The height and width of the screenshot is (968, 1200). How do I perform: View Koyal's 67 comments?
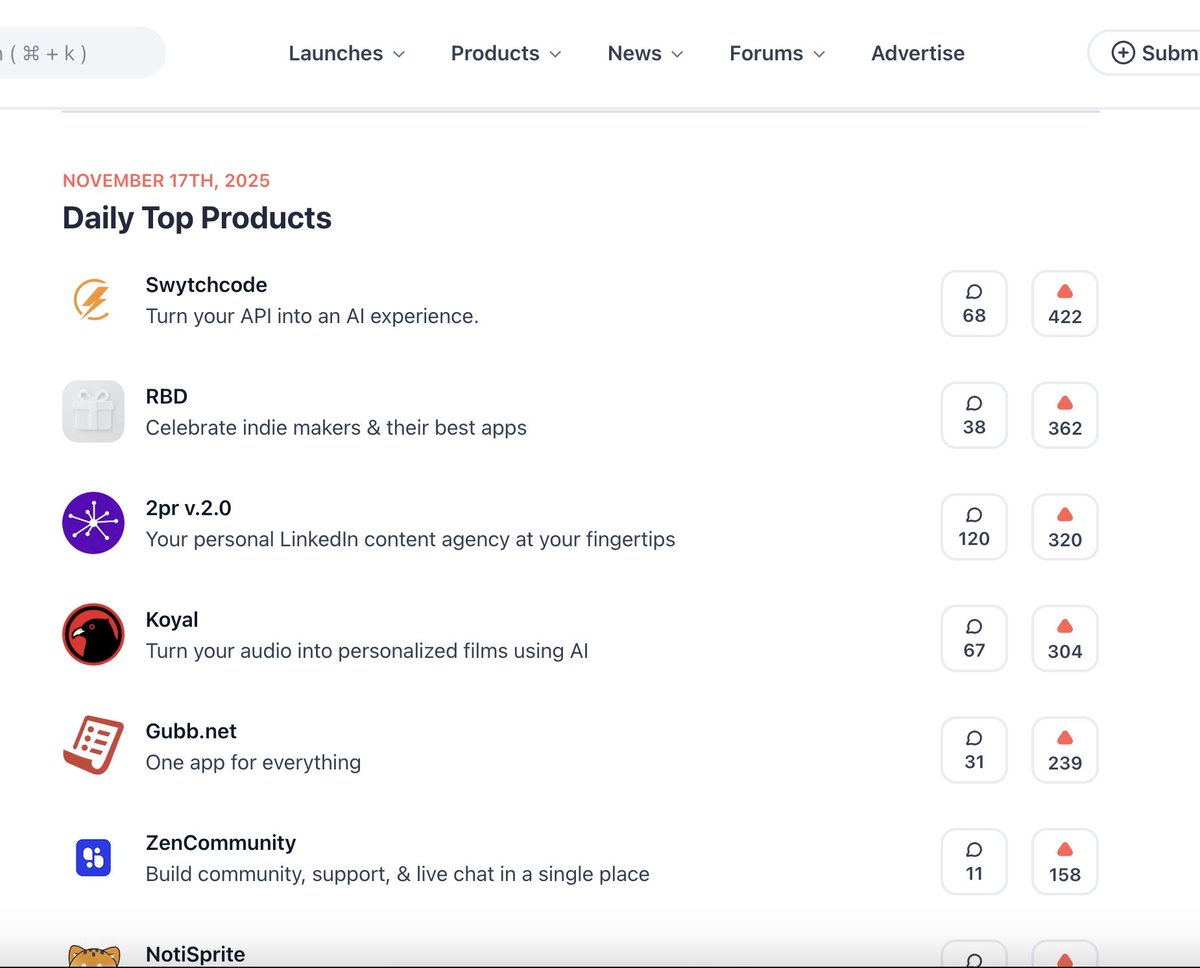[x=974, y=638]
